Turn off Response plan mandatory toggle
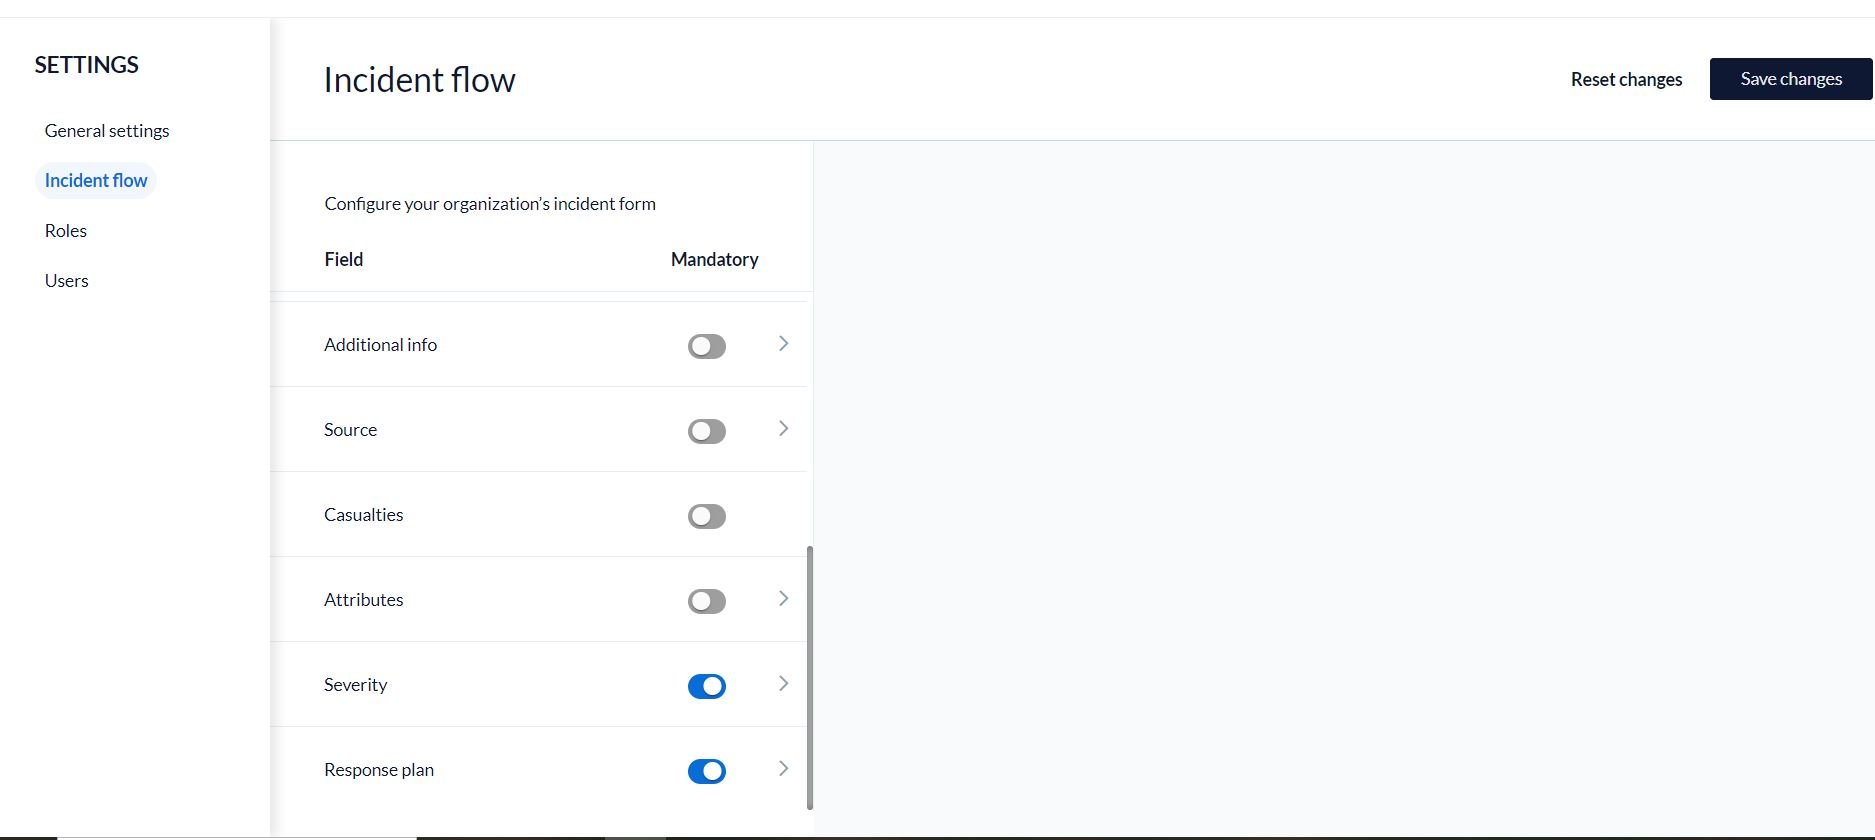This screenshot has width=1875, height=840. coord(706,771)
